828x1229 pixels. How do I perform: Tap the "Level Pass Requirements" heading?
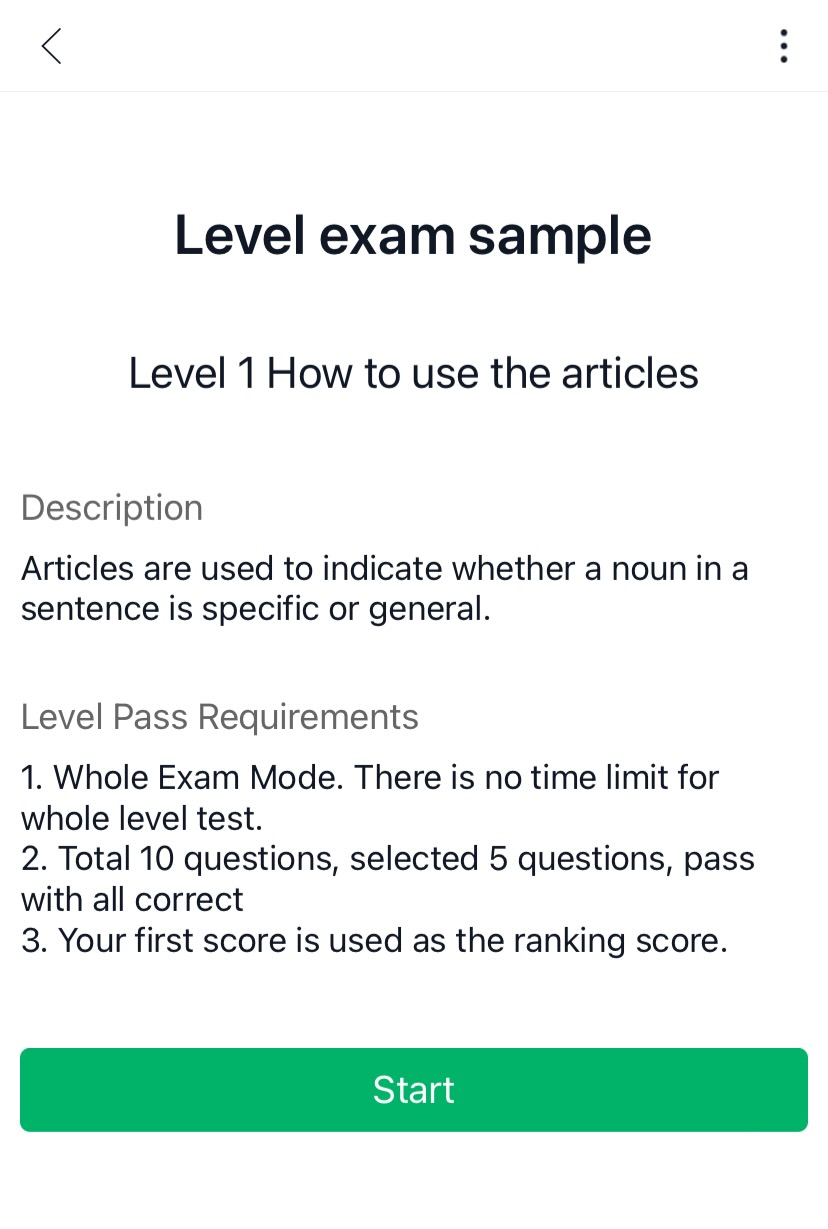pyautogui.click(x=220, y=717)
